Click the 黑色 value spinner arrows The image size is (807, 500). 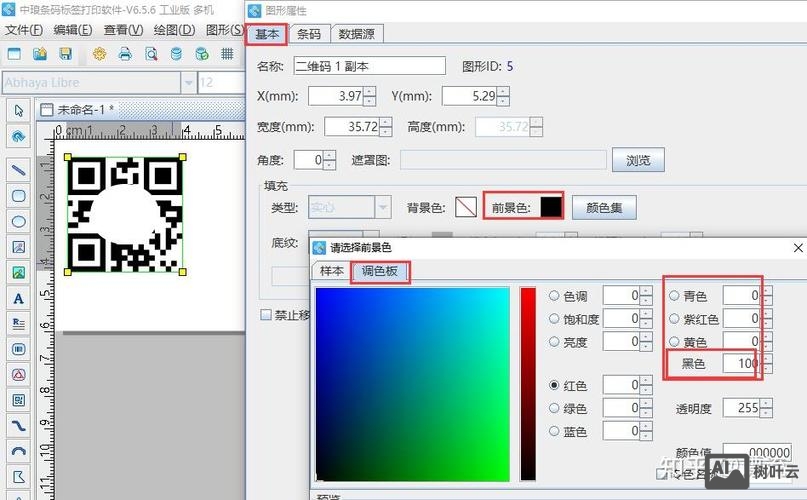[767, 364]
